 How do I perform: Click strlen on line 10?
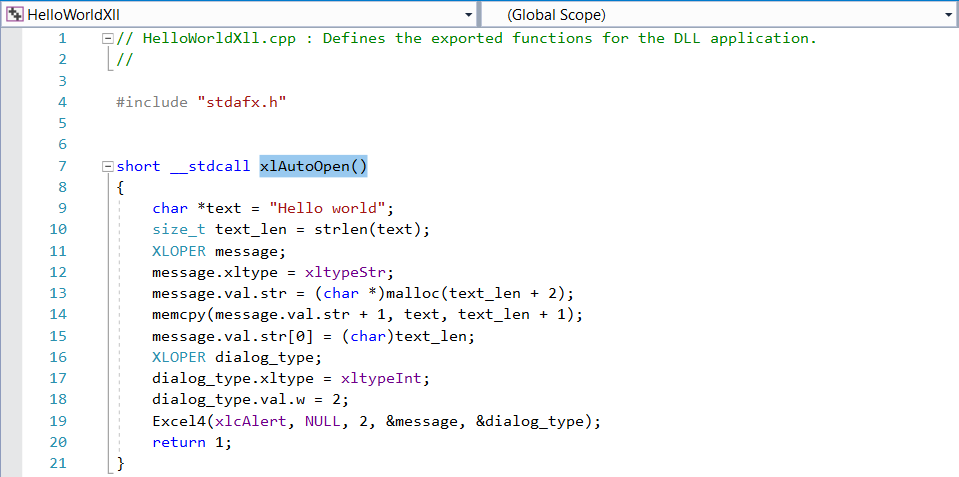pyautogui.click(x=340, y=230)
